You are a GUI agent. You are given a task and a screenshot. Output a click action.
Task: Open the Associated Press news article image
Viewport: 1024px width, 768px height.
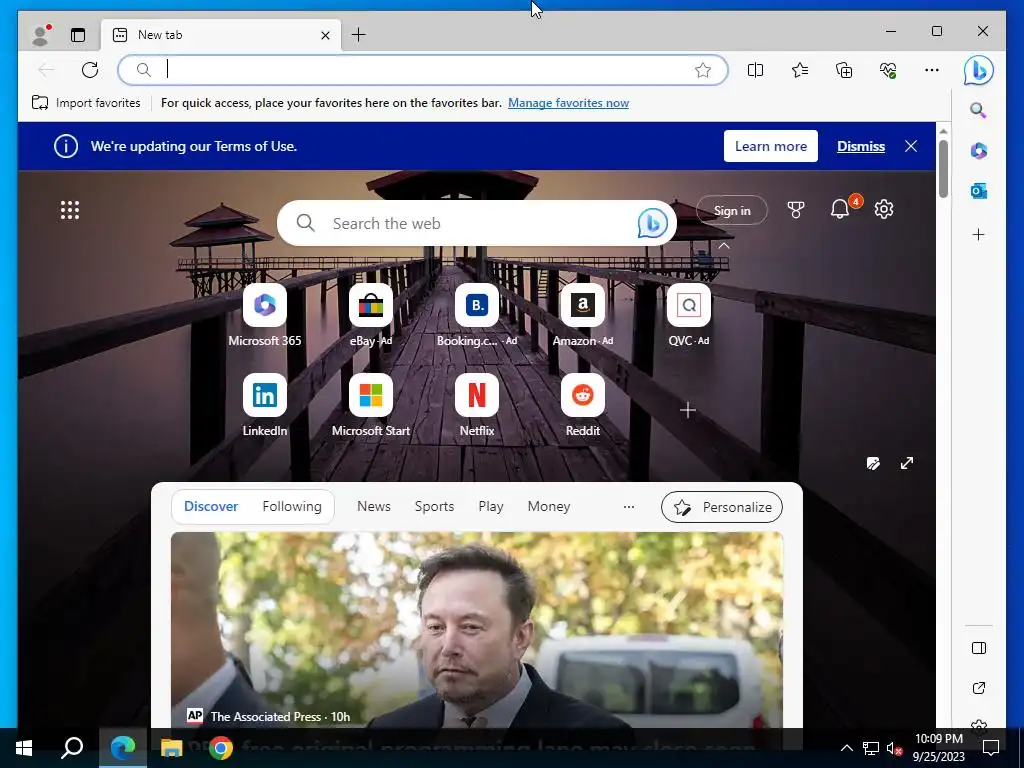[x=477, y=630]
